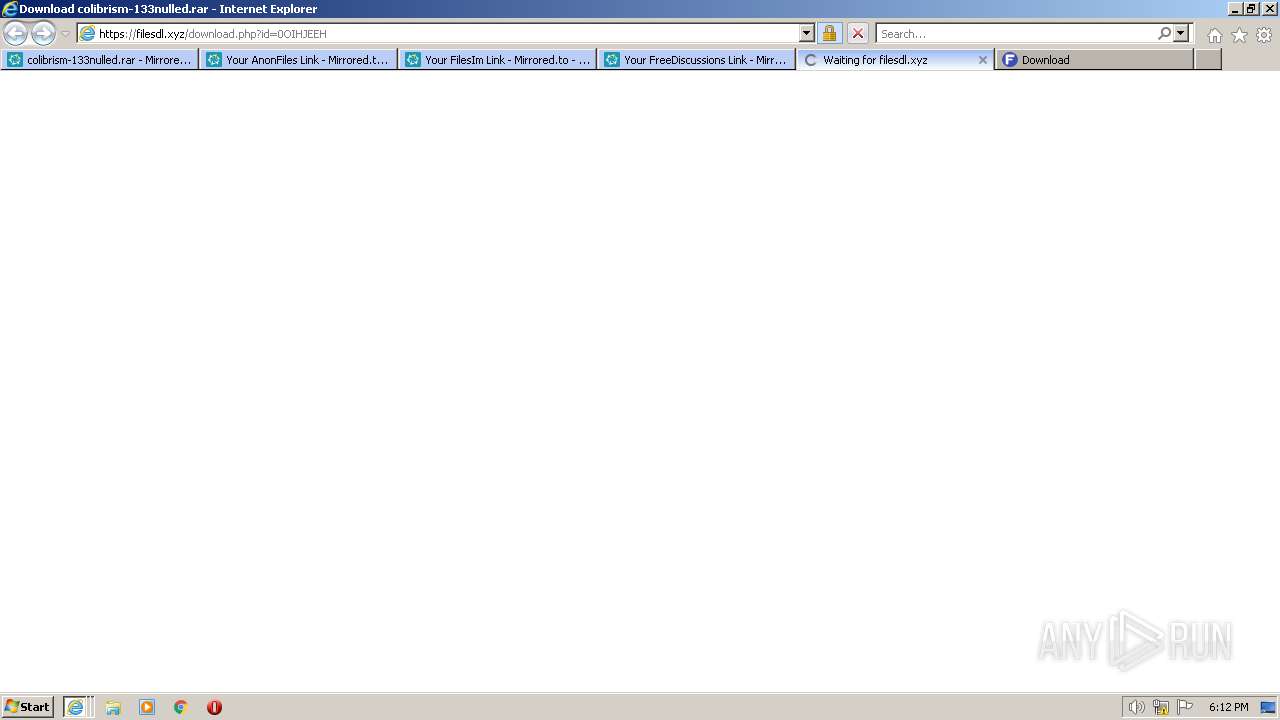
Task: Go to the Home page icon
Action: (x=1214, y=35)
